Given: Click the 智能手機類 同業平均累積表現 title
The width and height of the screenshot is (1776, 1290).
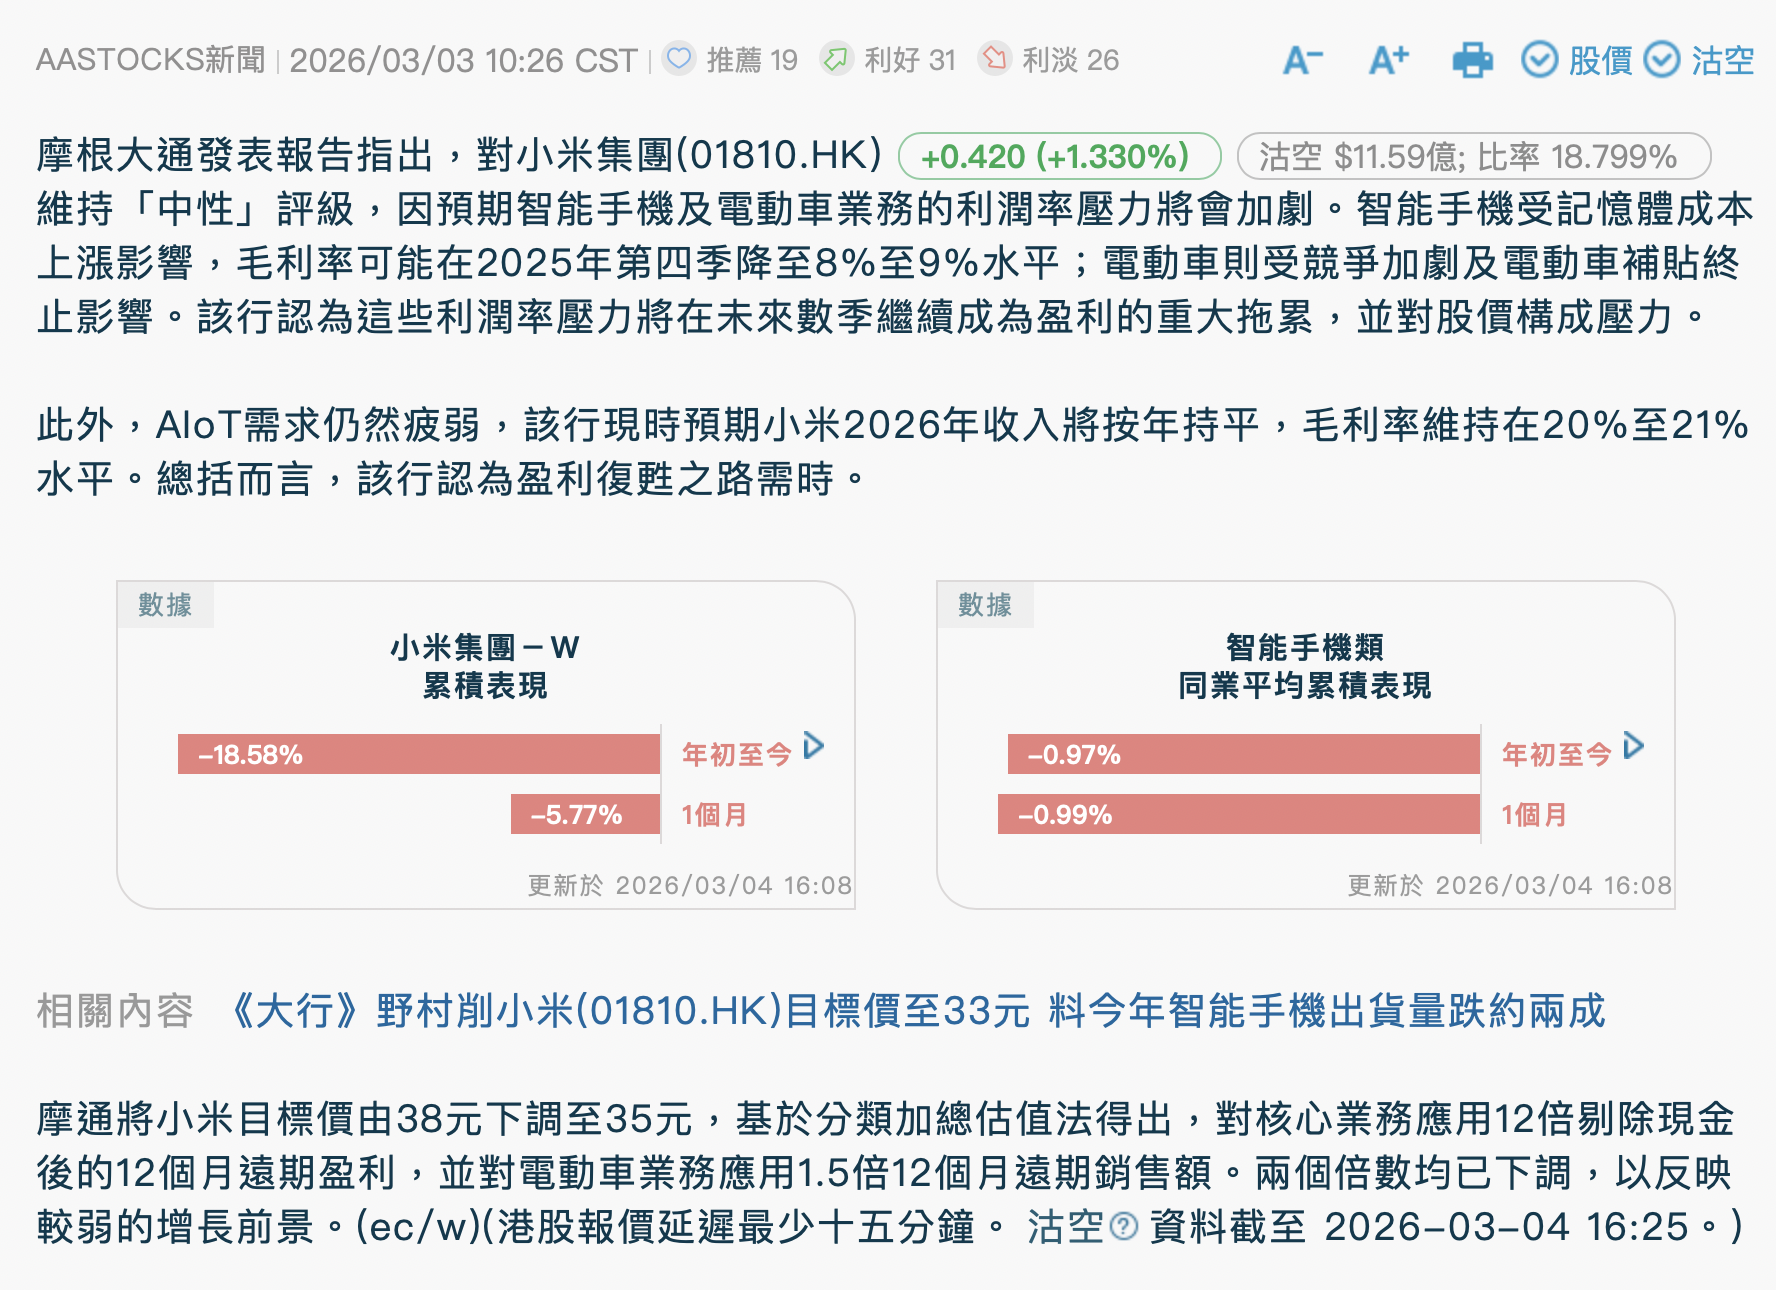Looking at the screenshot, I should point(1305,666).
